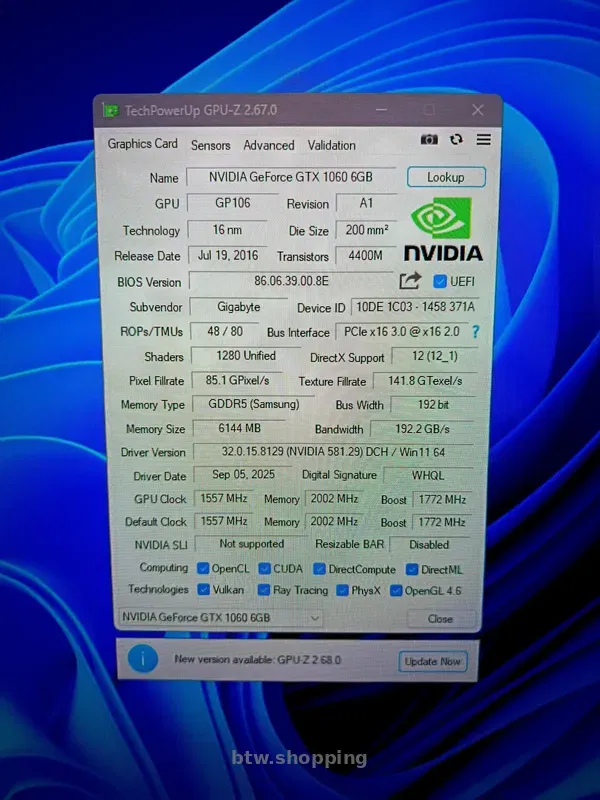
Task: Click the NVIDIA logo image
Action: tap(443, 231)
